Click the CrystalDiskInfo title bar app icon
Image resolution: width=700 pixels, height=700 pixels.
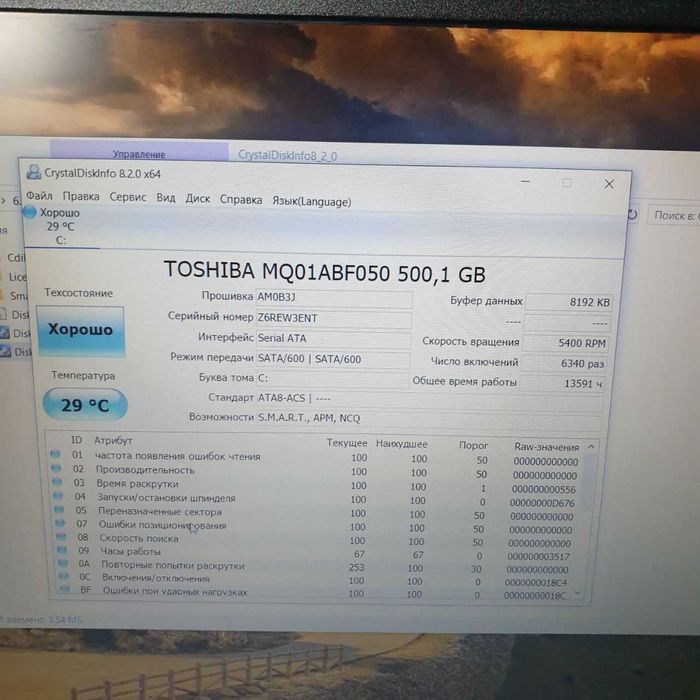click(33, 172)
